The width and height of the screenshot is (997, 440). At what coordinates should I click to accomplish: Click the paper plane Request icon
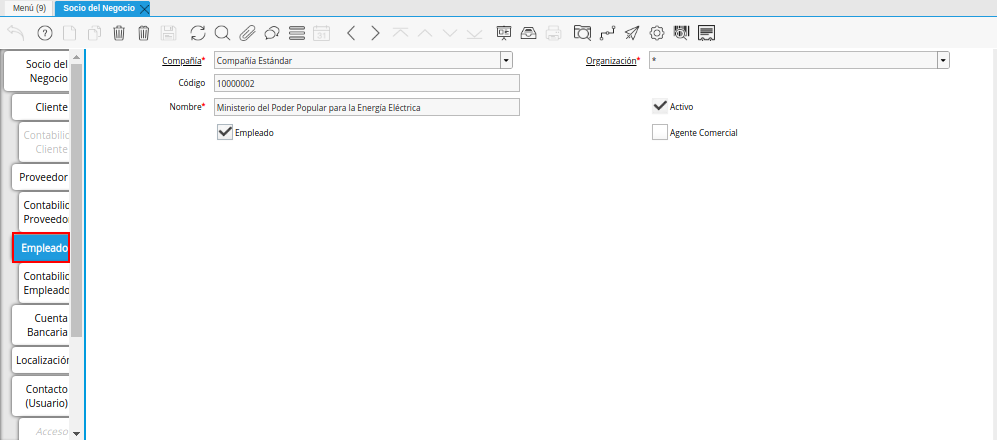pyautogui.click(x=631, y=33)
